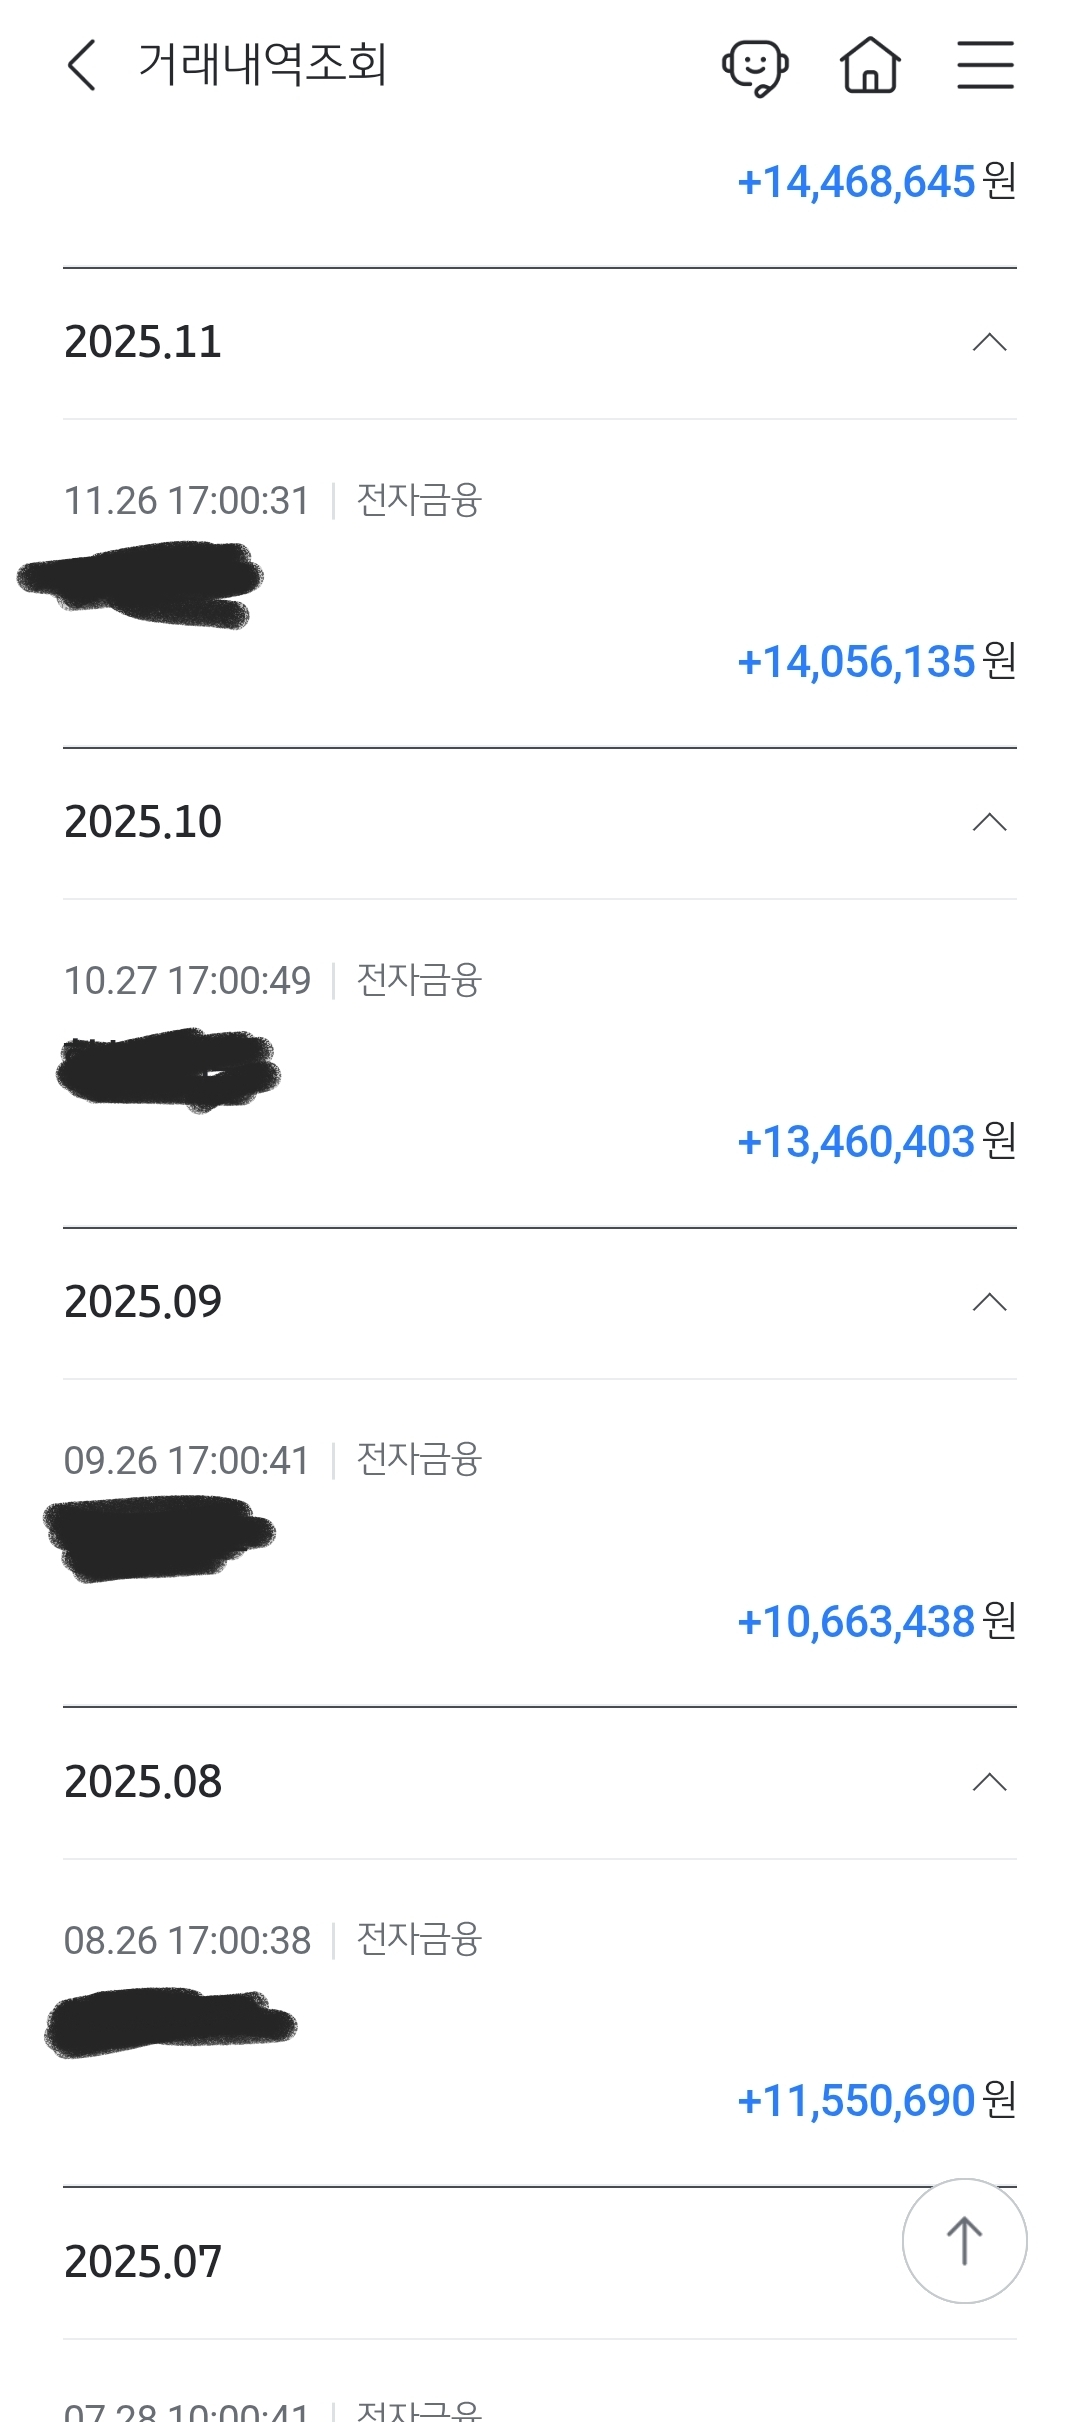Viewport: 1080px width, 2422px height.
Task: Select the 2025.10 month header
Action: tap(143, 823)
